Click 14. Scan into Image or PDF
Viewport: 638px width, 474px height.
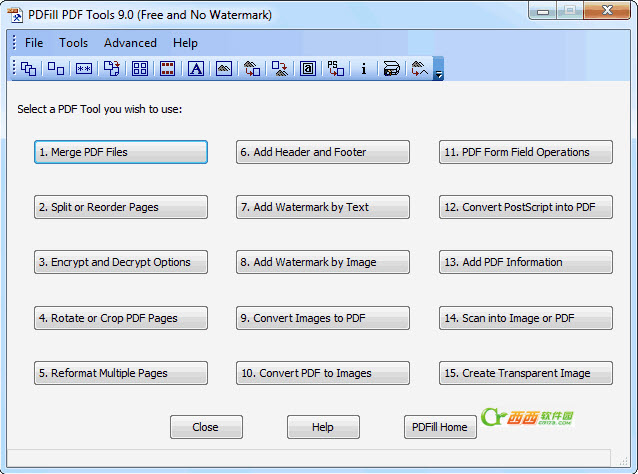(526, 318)
